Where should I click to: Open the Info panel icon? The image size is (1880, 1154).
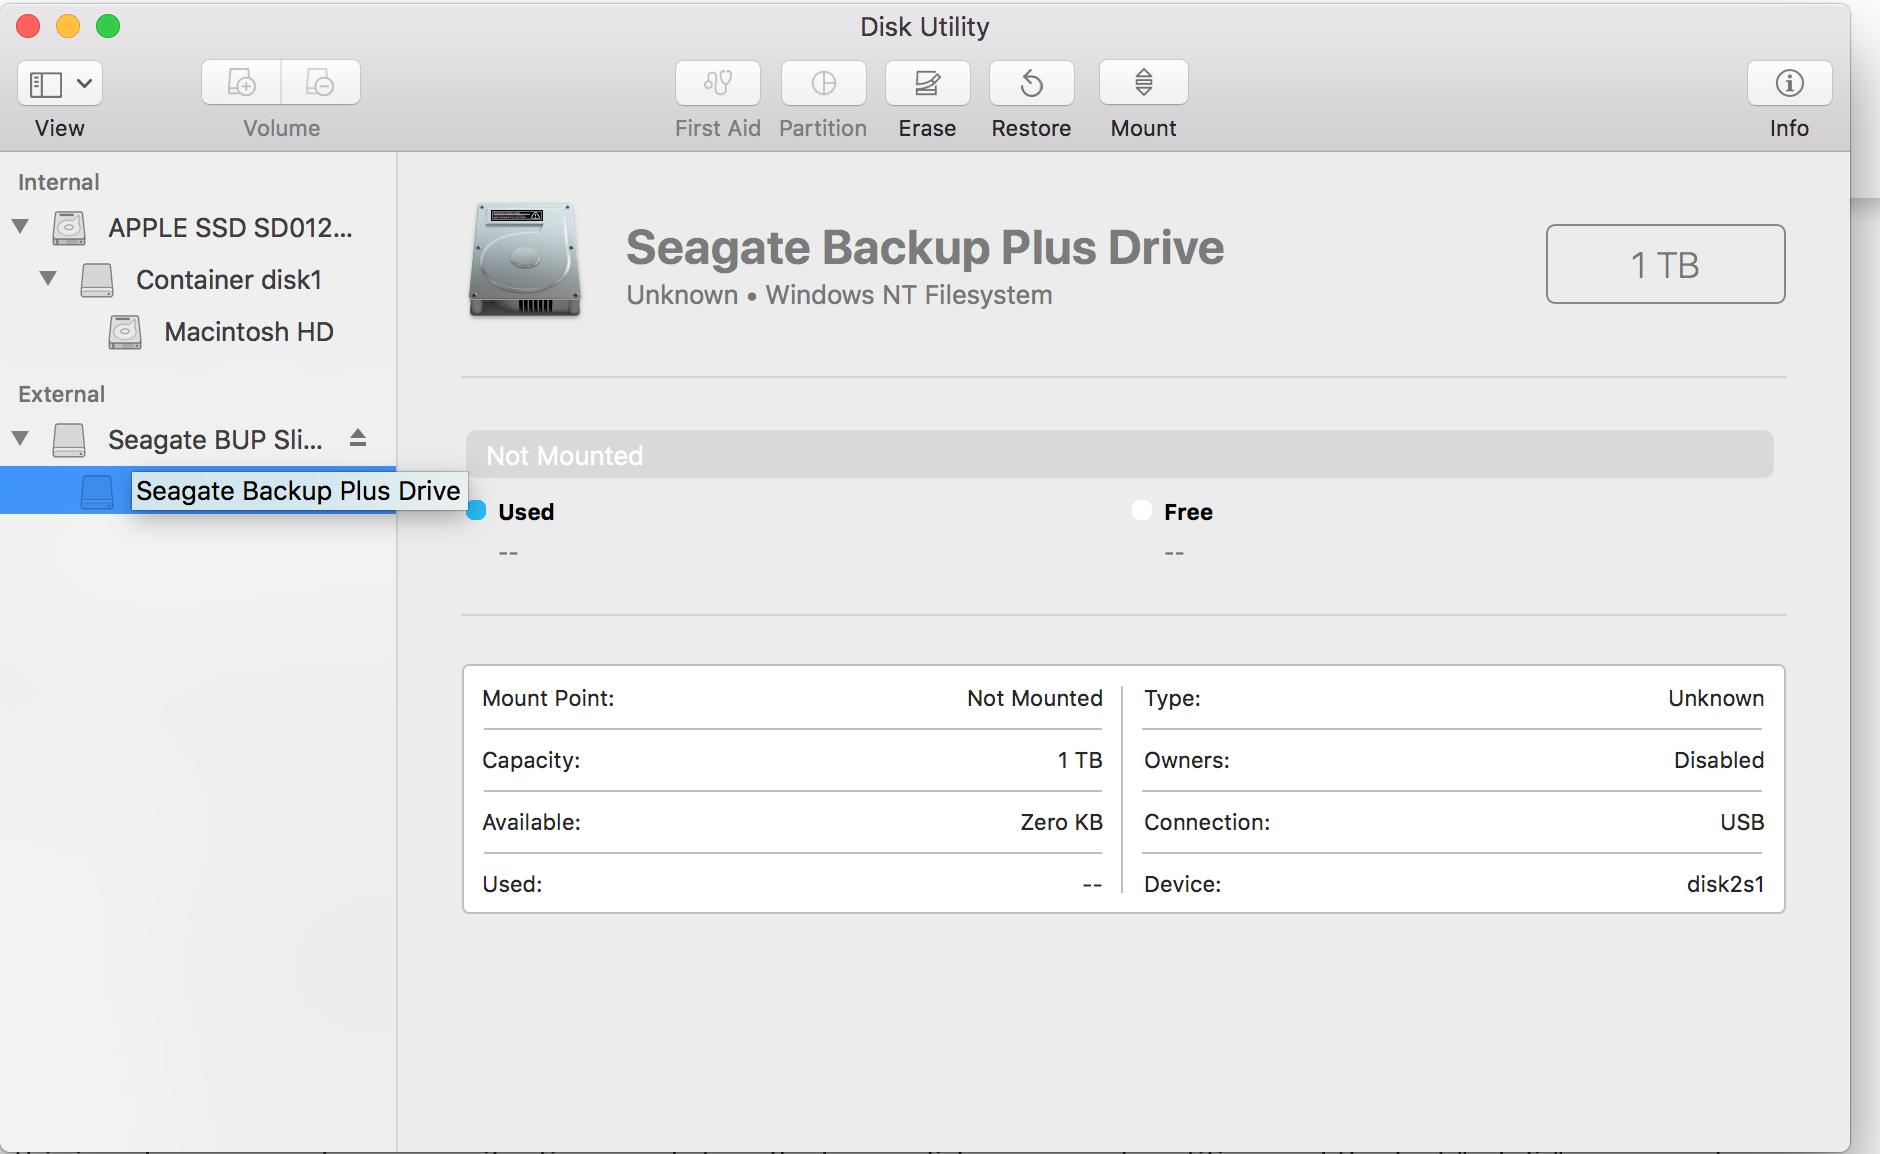(x=1790, y=83)
